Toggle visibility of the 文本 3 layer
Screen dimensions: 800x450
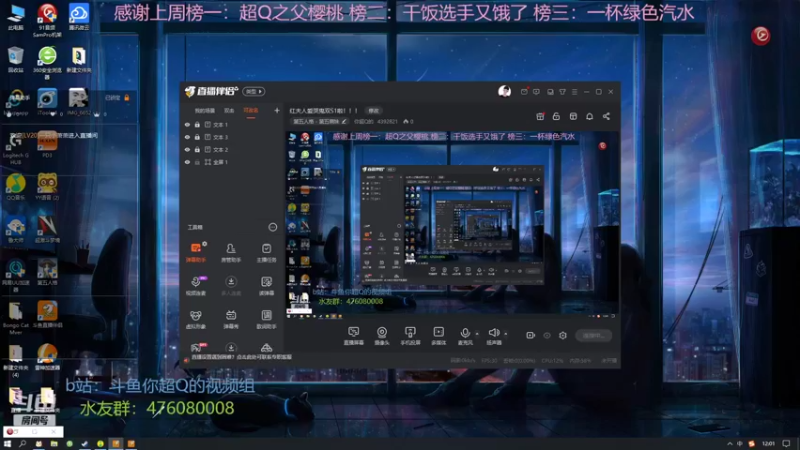point(187,137)
